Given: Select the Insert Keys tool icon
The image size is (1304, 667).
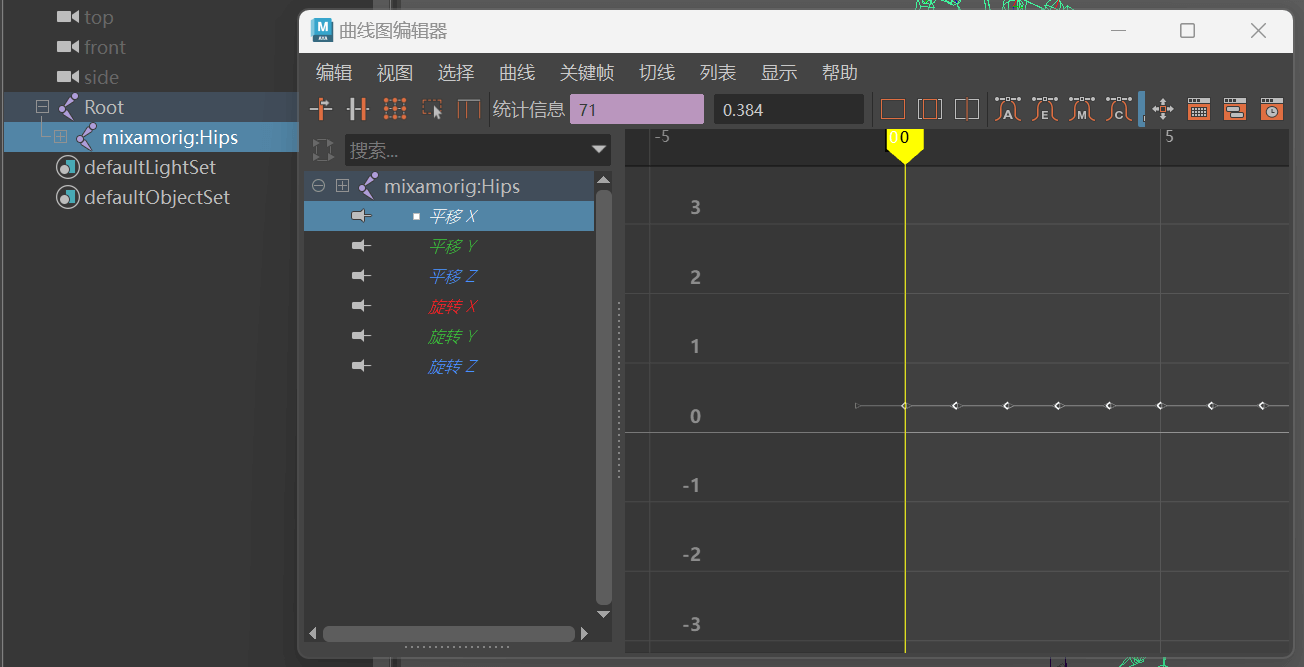Looking at the screenshot, I should [358, 109].
